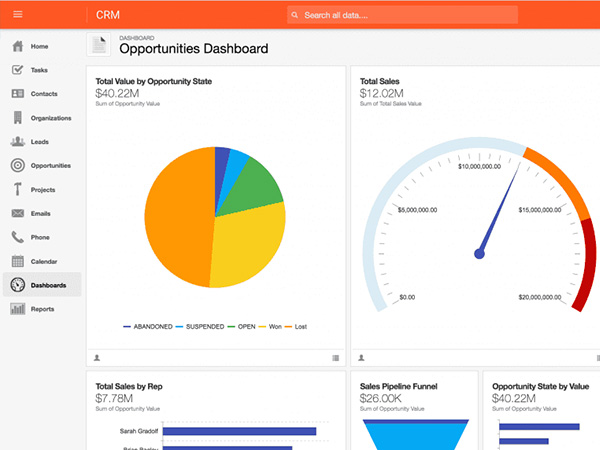Click the Projects hammer icon

(x=18, y=189)
